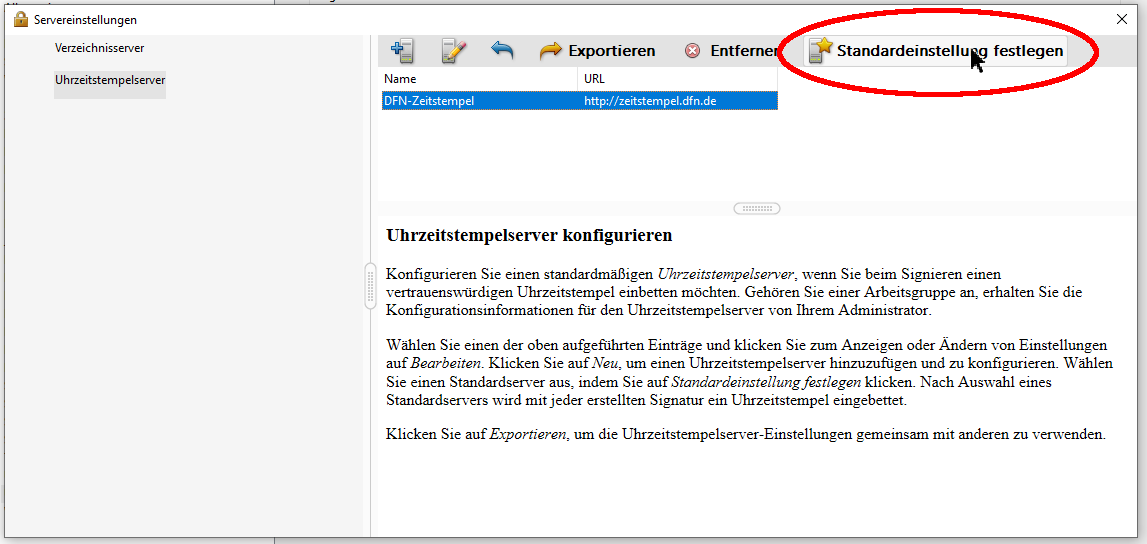This screenshot has width=1147, height=544.
Task: Click the Servereinstellungen window title text
Action: point(85,19)
